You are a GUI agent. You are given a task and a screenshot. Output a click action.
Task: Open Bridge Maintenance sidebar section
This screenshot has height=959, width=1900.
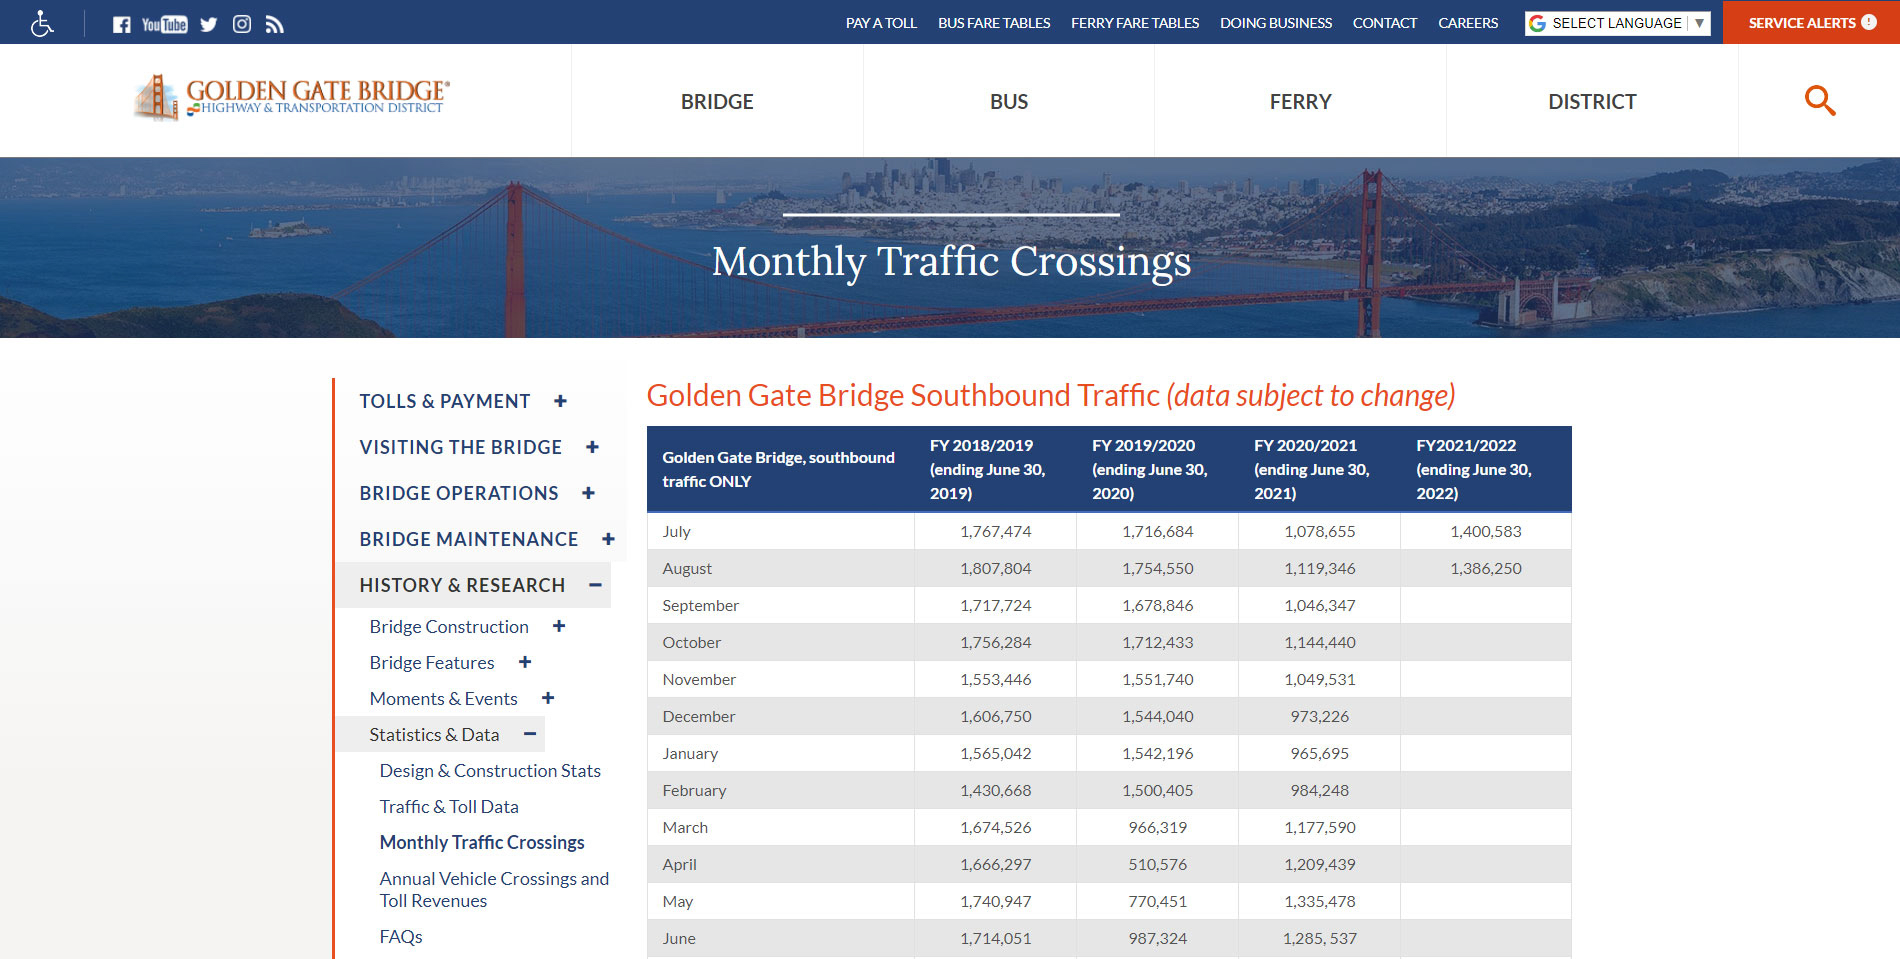(x=469, y=539)
